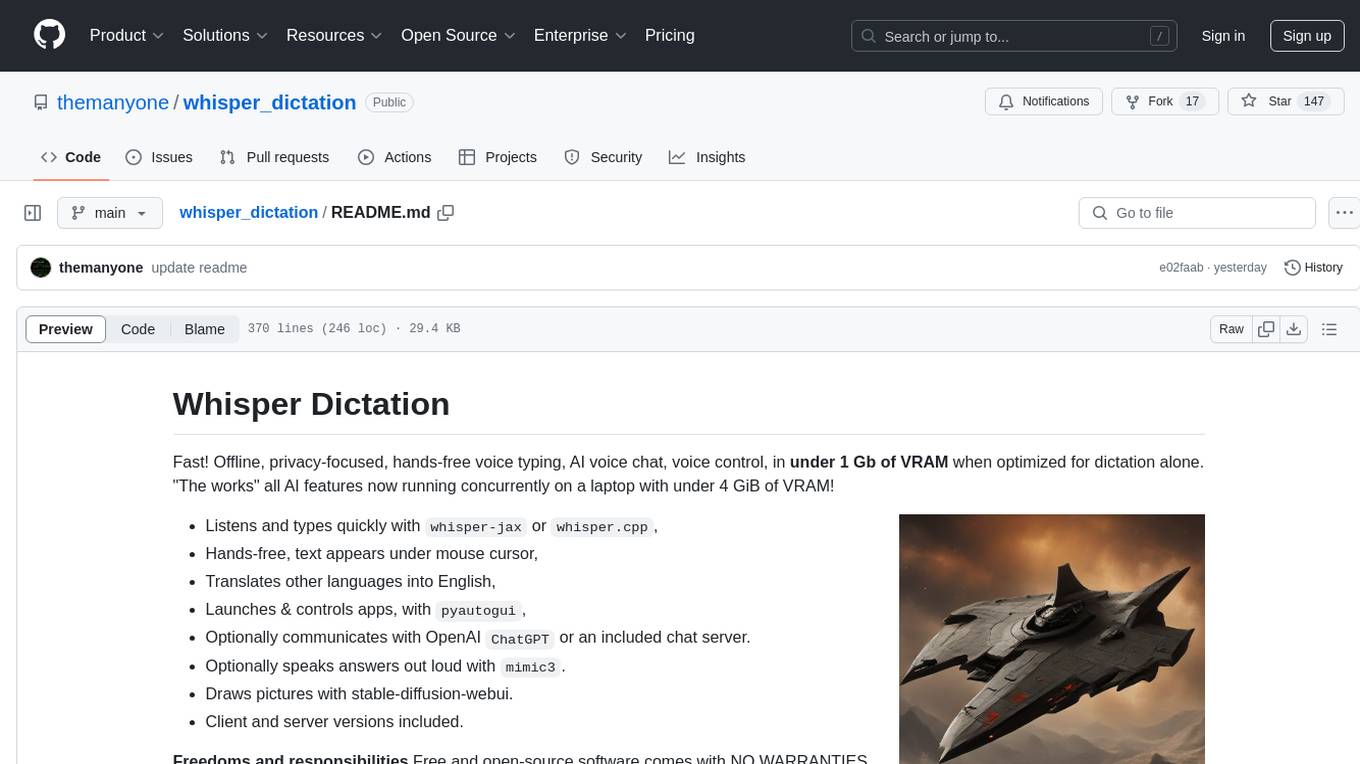Open the document outline icon
The height and width of the screenshot is (764, 1360).
coord(1329,329)
